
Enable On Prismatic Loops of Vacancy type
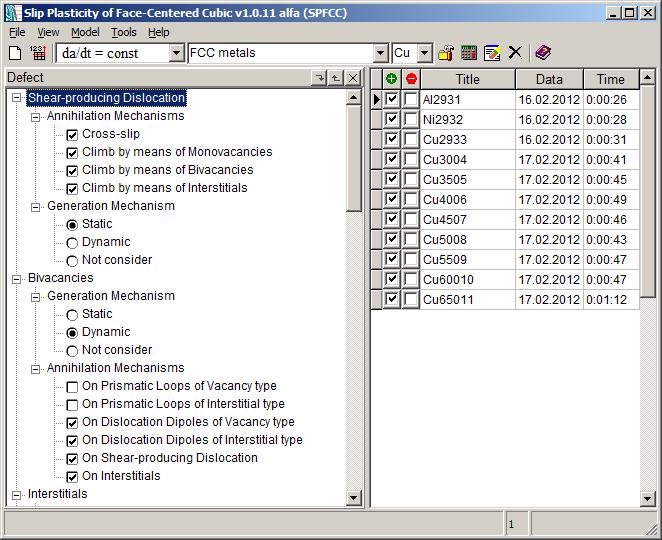[x=72, y=387]
